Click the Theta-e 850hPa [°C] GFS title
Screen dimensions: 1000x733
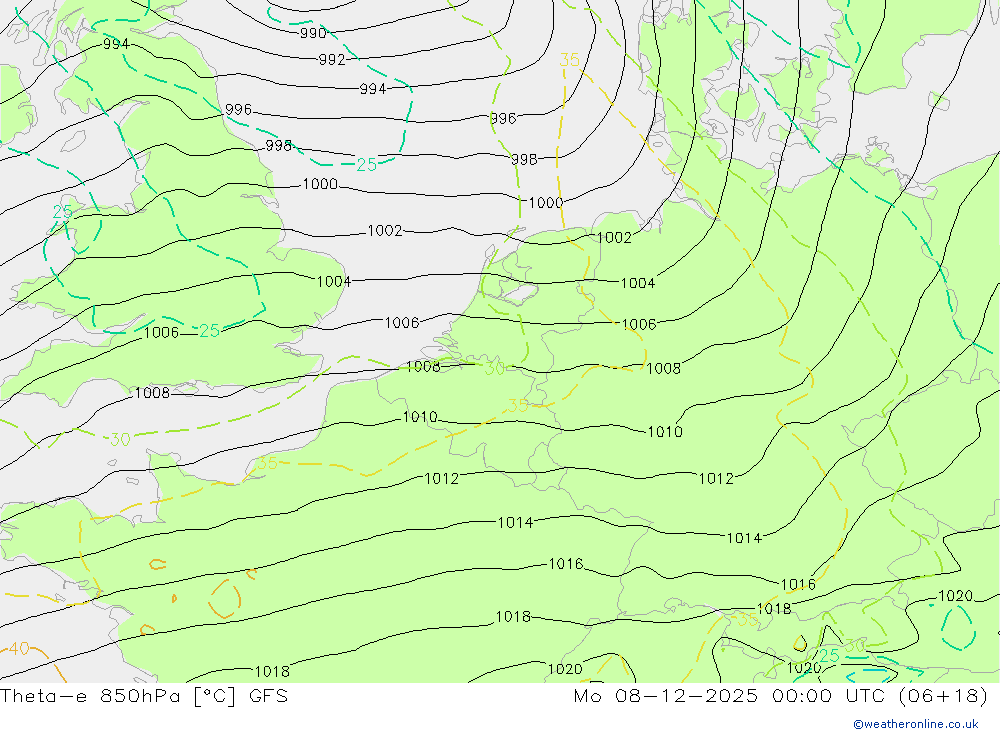click(x=144, y=695)
